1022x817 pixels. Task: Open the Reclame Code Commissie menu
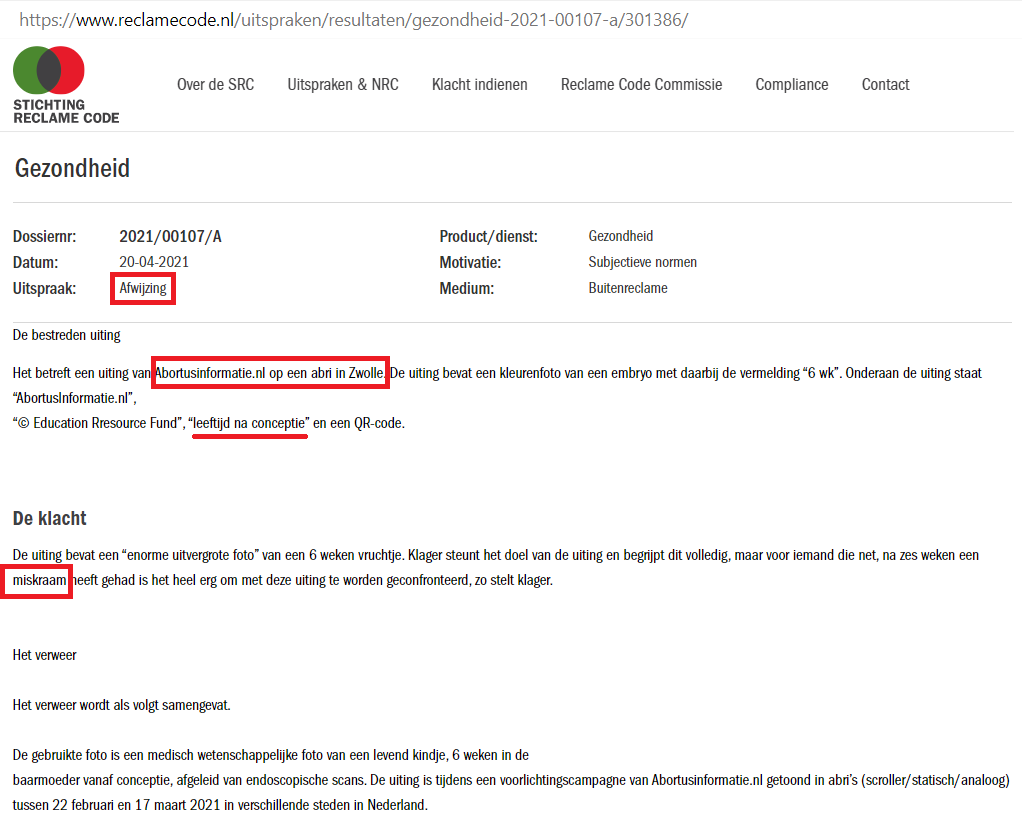click(641, 85)
